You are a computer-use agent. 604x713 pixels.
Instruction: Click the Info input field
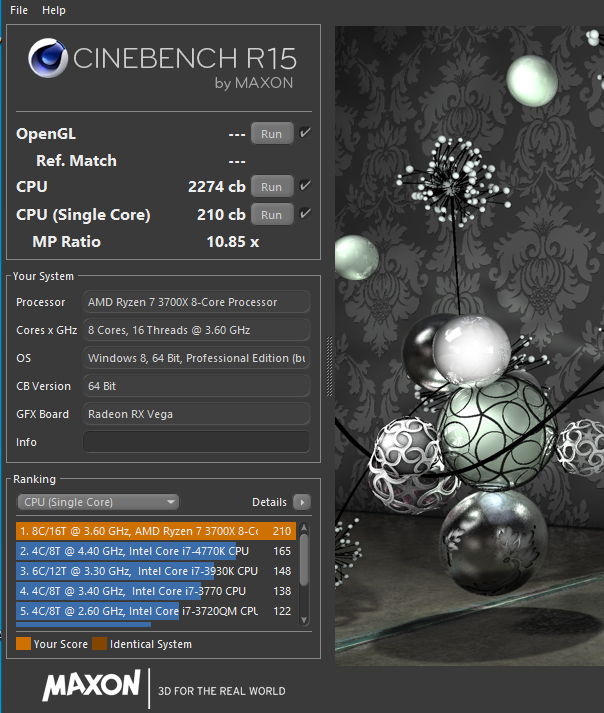(196, 442)
